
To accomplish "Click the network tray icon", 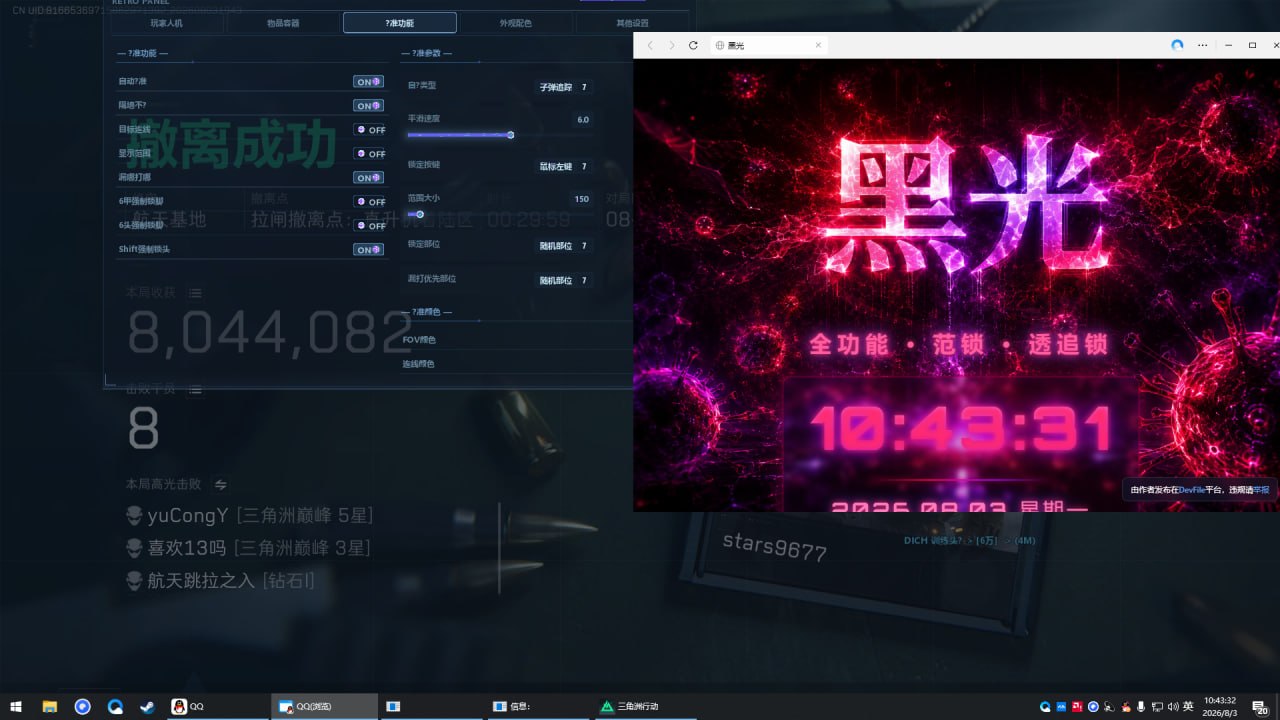I will tap(1156, 706).
